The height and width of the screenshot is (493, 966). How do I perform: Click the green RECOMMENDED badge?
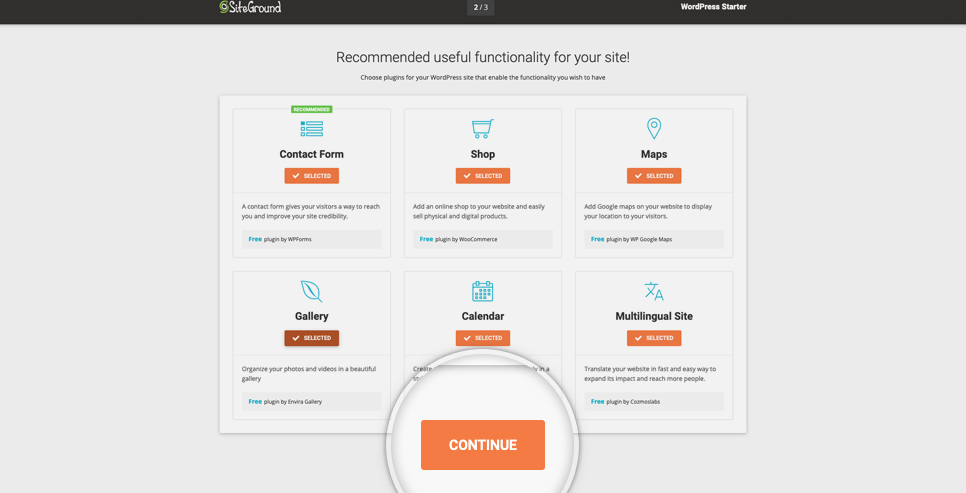pyautogui.click(x=312, y=109)
